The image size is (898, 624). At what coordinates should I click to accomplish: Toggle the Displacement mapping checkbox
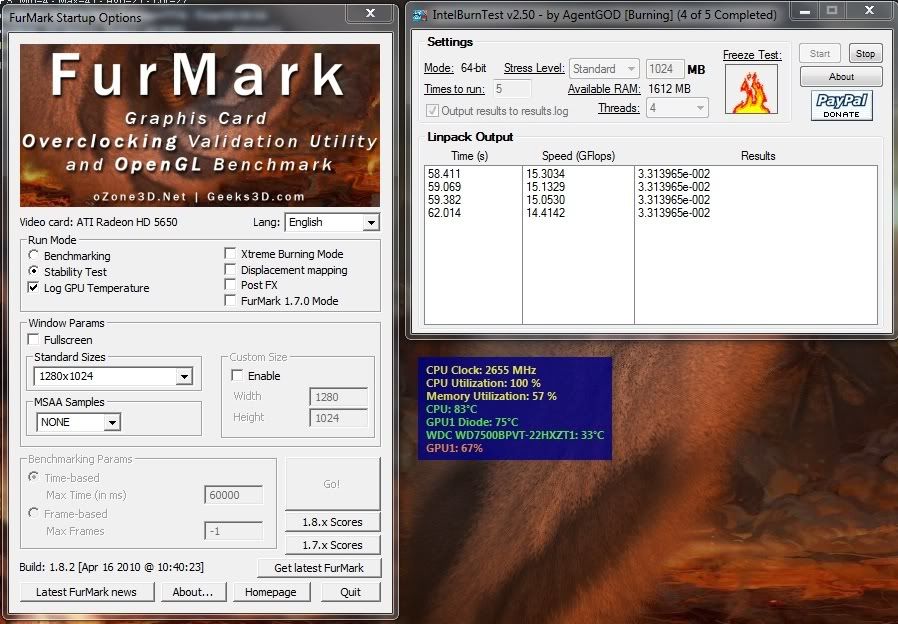(231, 270)
